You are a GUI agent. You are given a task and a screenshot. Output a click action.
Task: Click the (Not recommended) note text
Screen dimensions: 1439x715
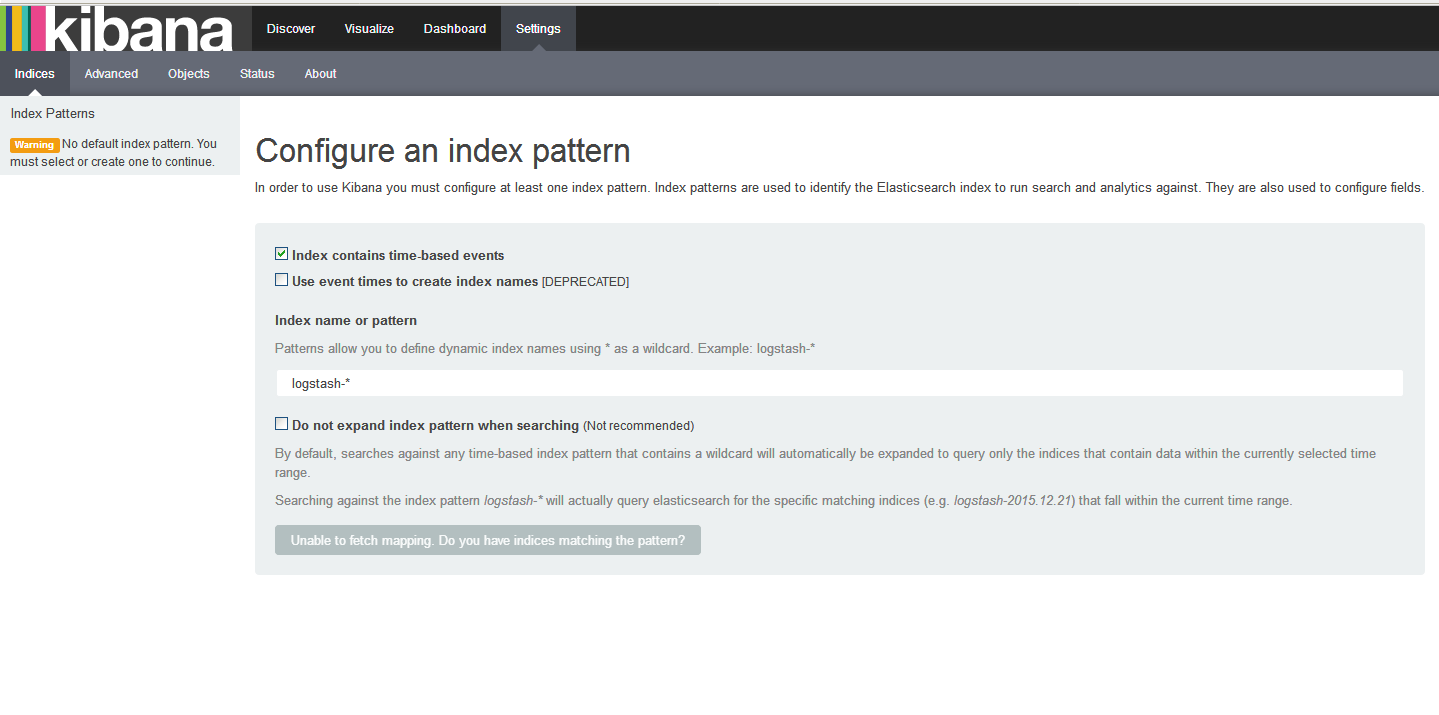[639, 426]
